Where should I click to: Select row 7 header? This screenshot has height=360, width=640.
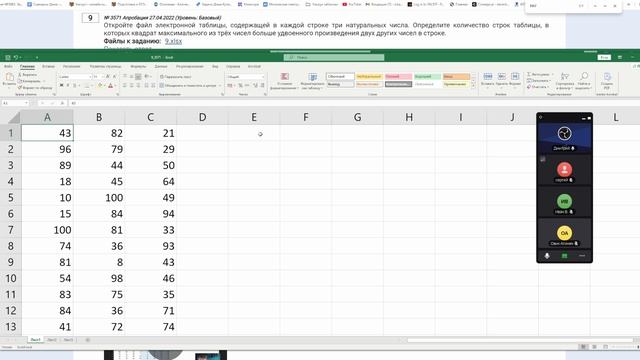pos(11,230)
